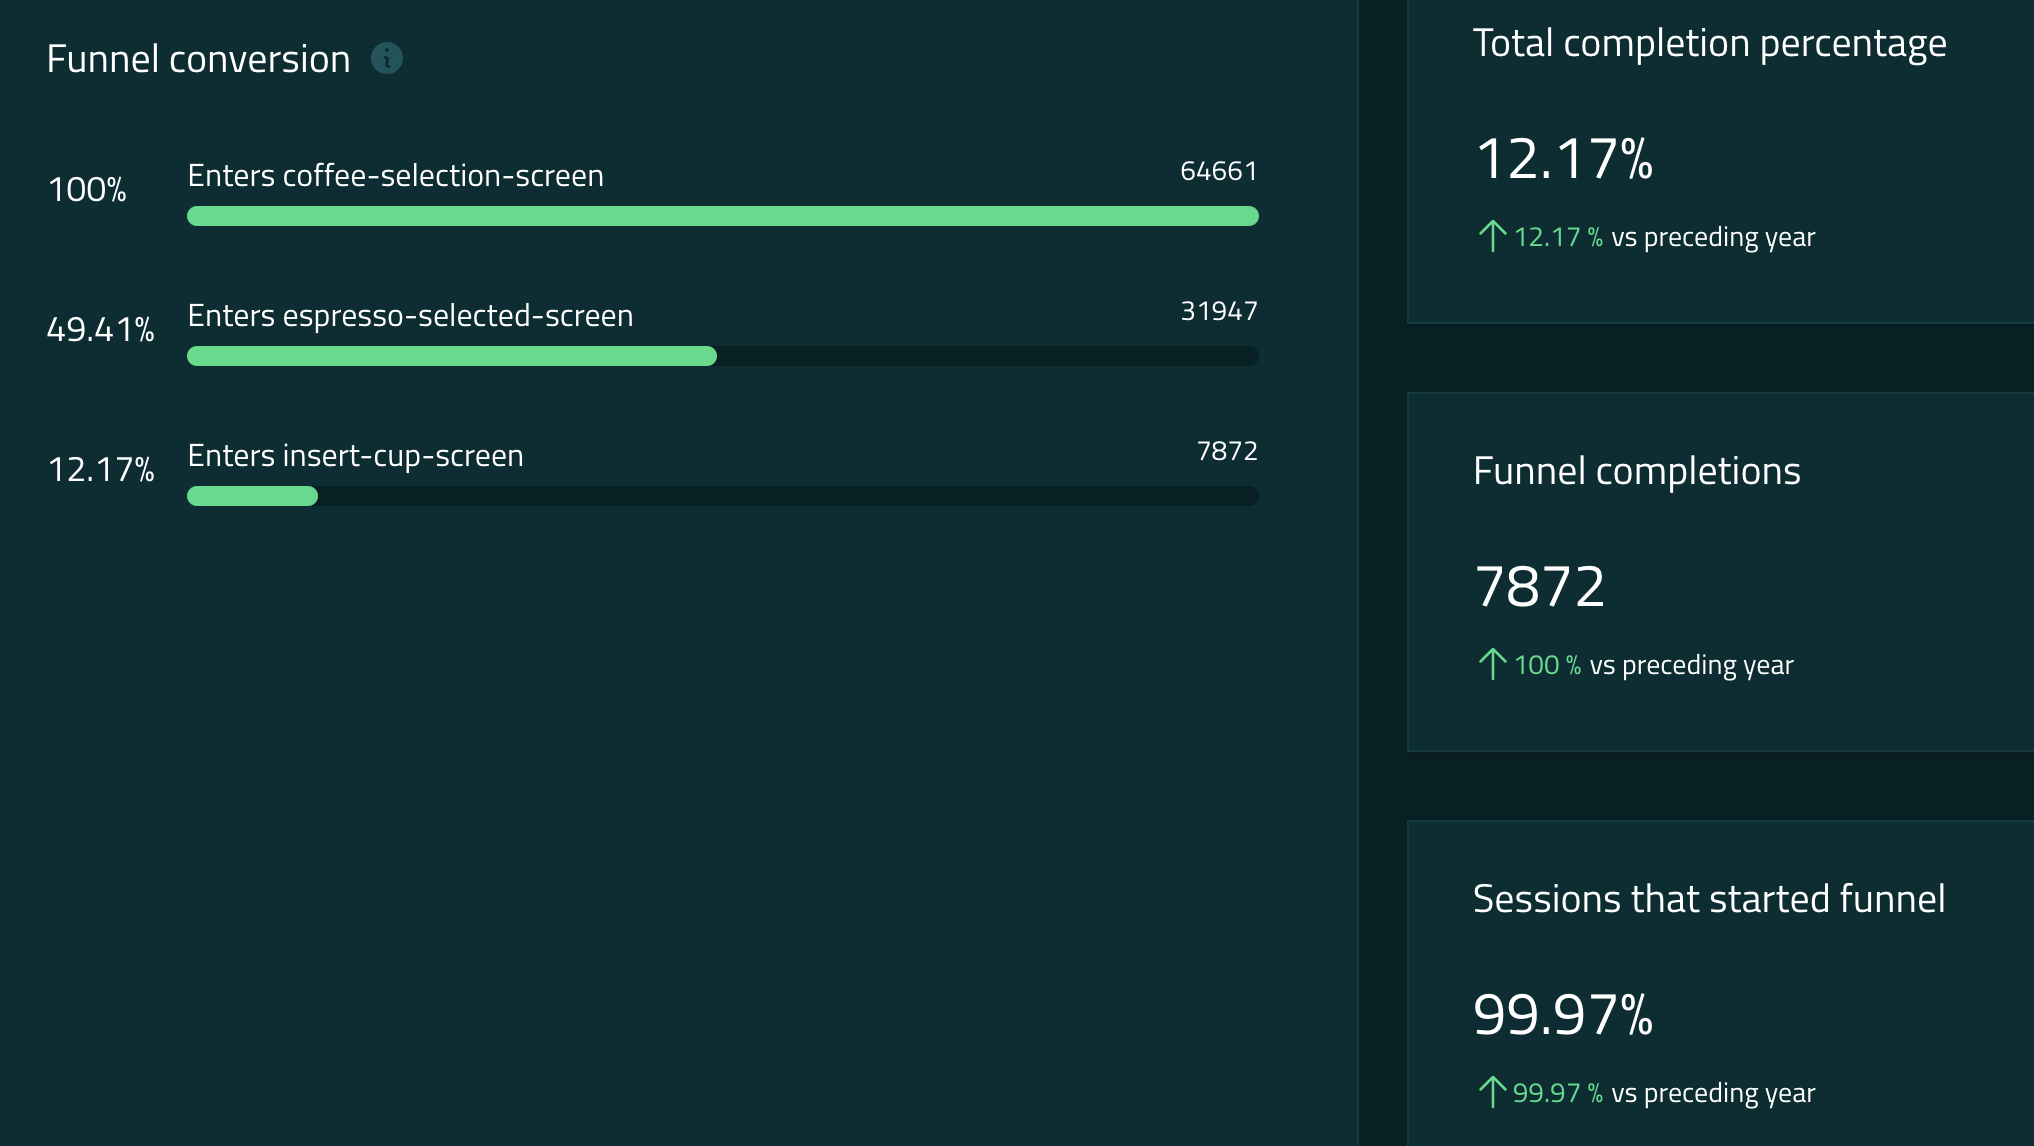Click the 99.97% sessions value

point(1563,1015)
